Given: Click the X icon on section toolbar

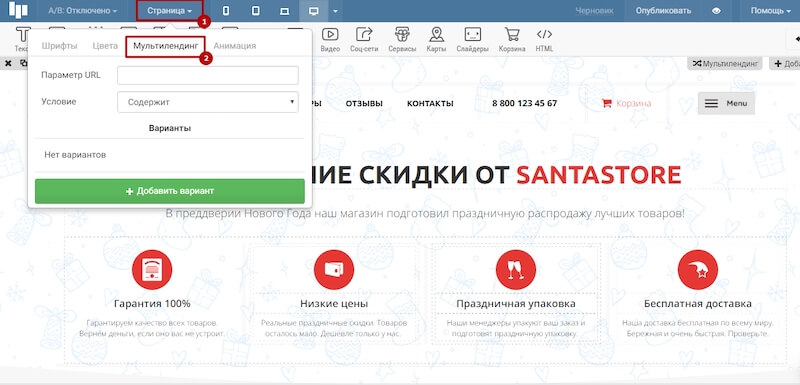Looking at the screenshot, I should coord(8,64).
